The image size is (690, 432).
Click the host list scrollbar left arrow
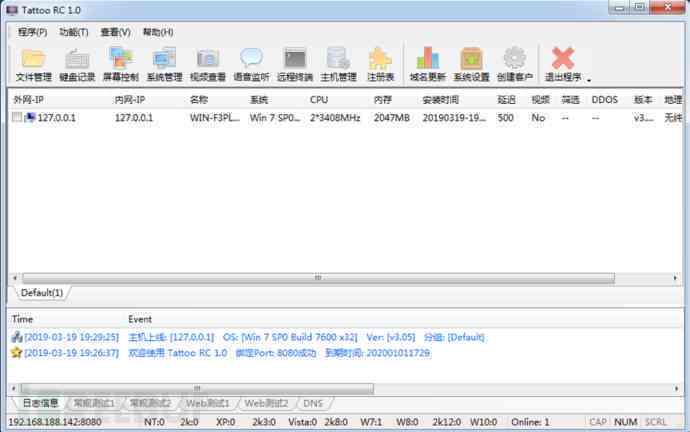pos(15,278)
